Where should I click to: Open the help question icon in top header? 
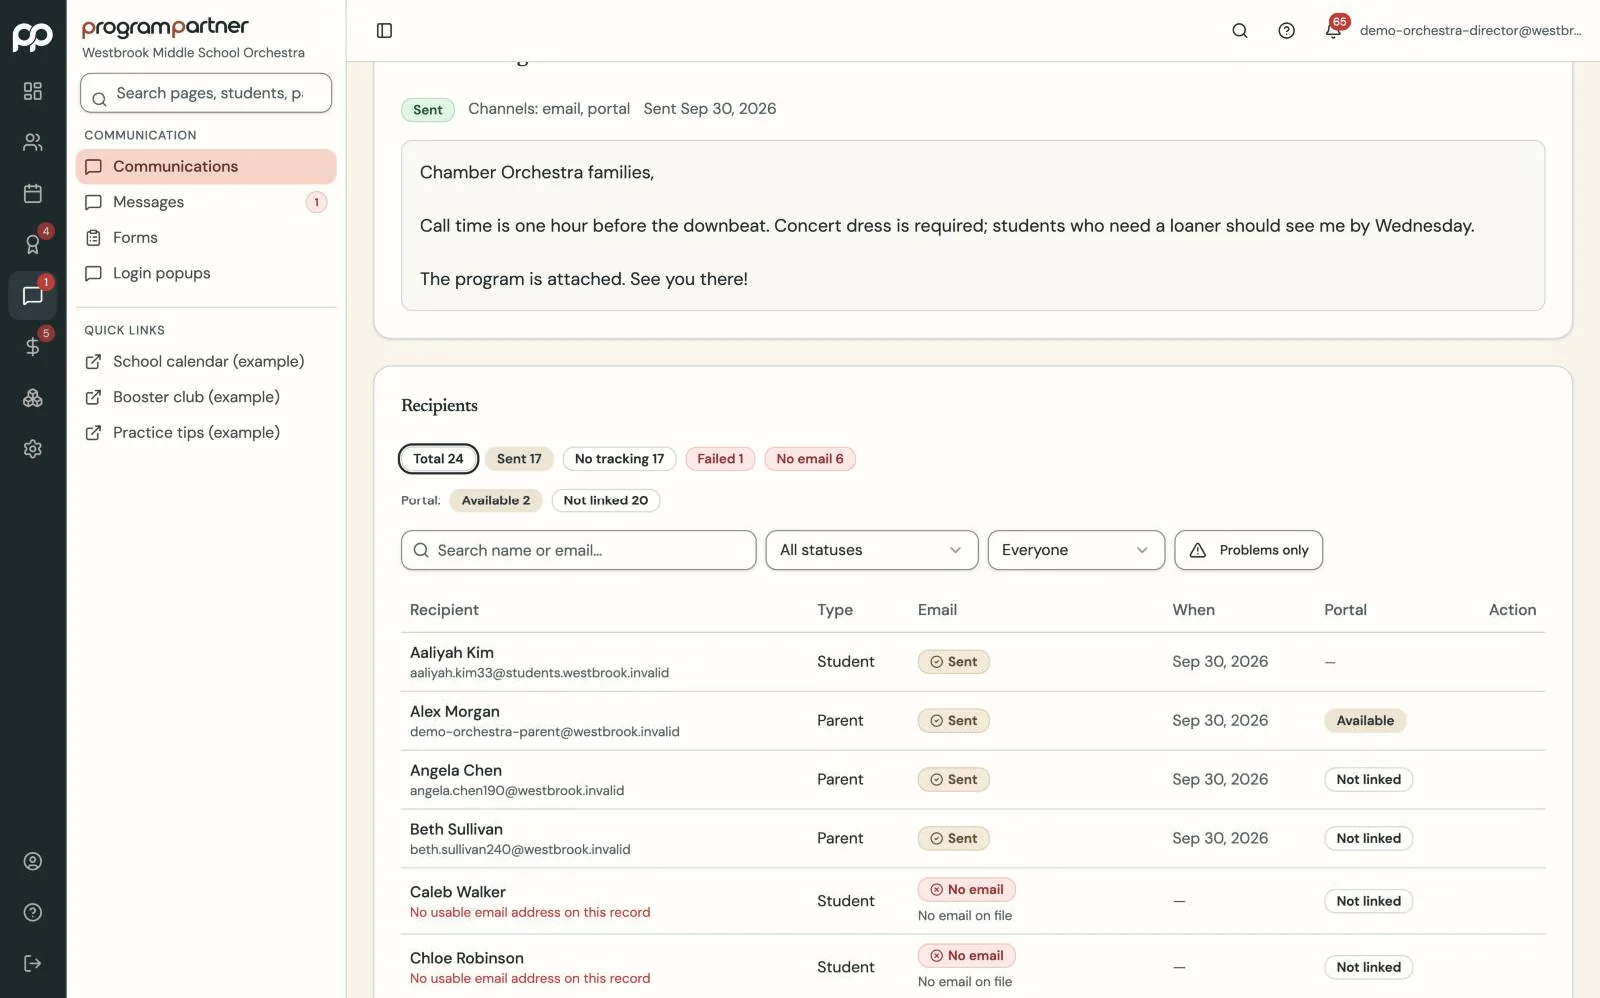point(1287,30)
